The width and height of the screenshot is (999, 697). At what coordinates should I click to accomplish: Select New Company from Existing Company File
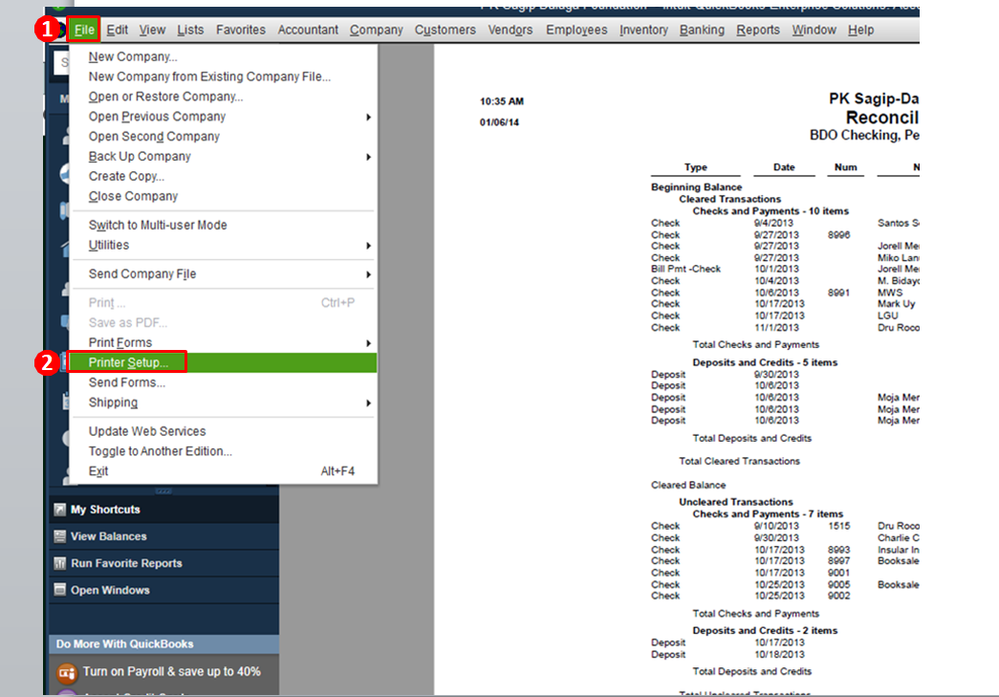click(x=223, y=76)
